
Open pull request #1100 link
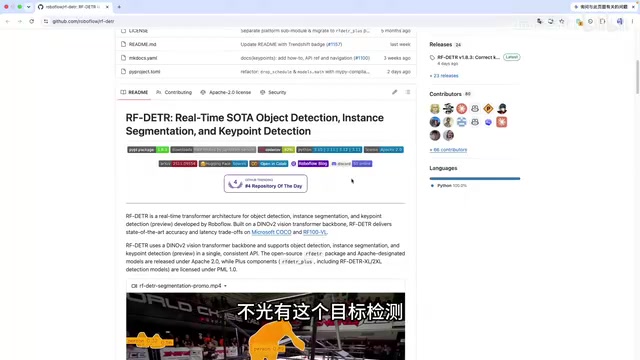pyautogui.click(x=362, y=58)
